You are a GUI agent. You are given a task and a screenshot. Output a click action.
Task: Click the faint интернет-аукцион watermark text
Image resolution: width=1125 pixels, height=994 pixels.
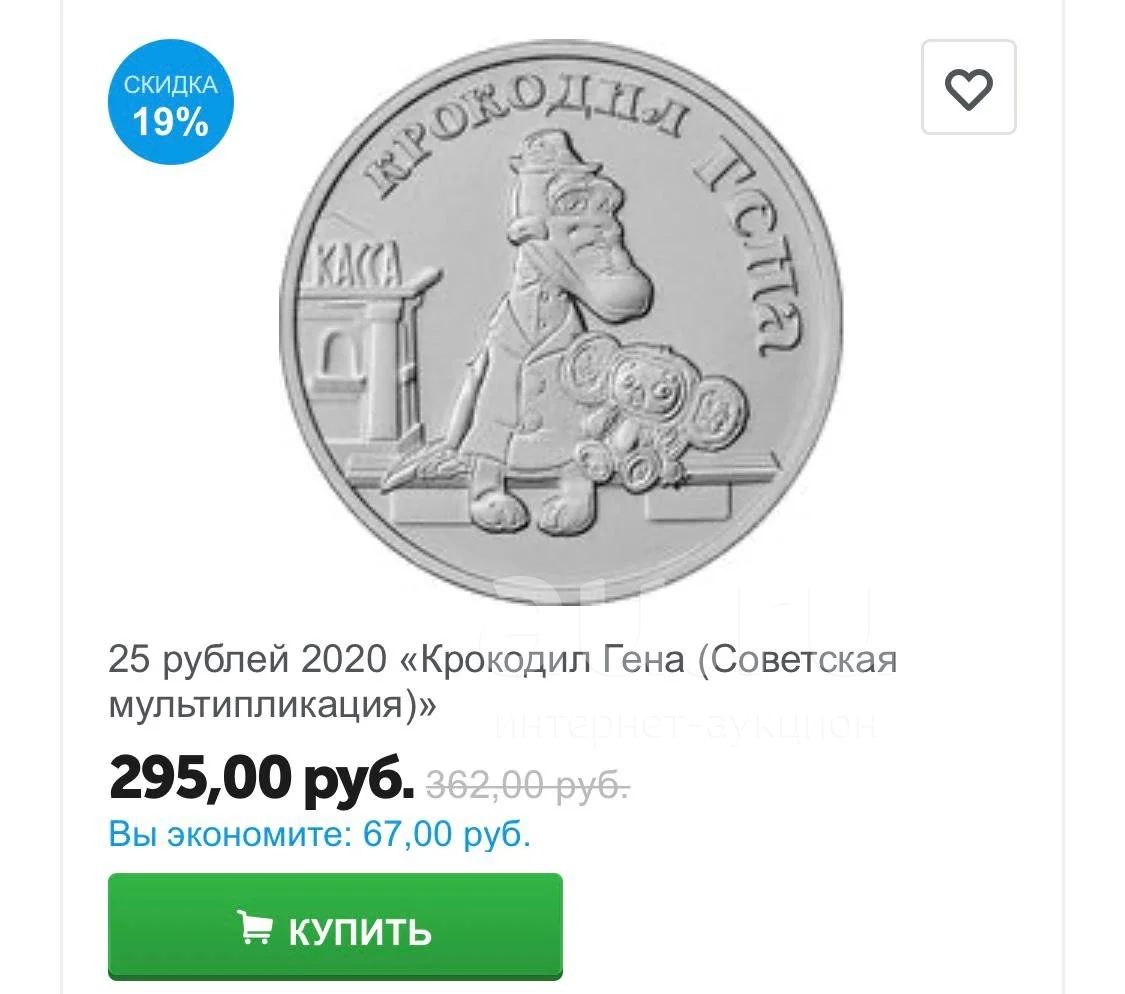[x=685, y=725]
